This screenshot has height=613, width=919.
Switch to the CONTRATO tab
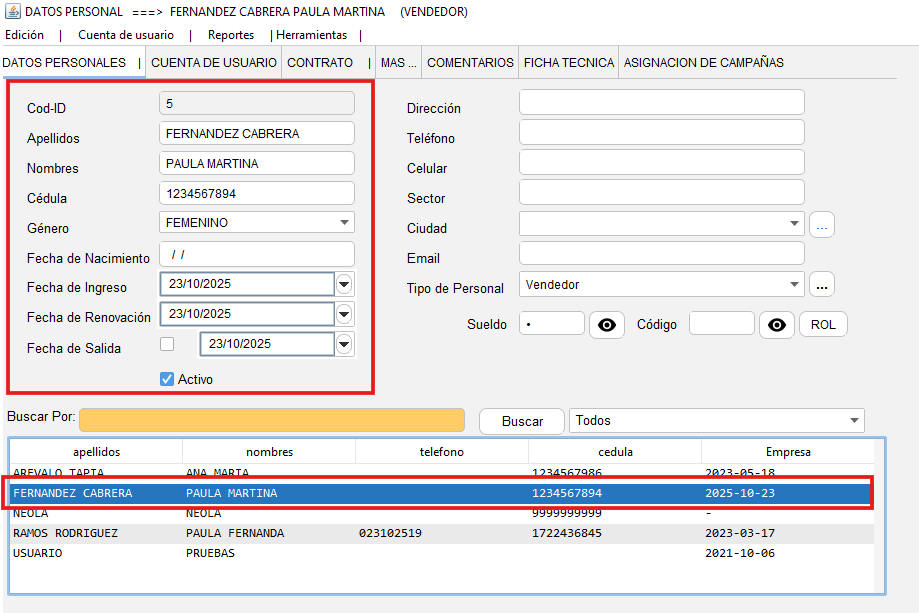320,62
